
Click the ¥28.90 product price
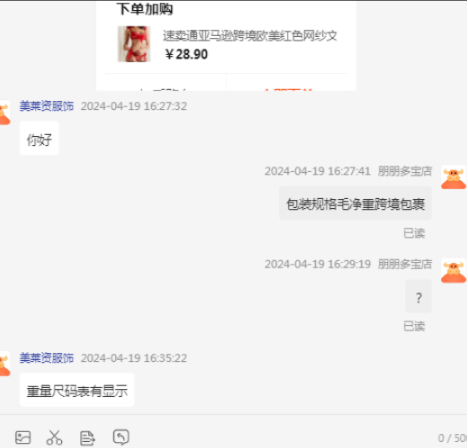click(186, 54)
